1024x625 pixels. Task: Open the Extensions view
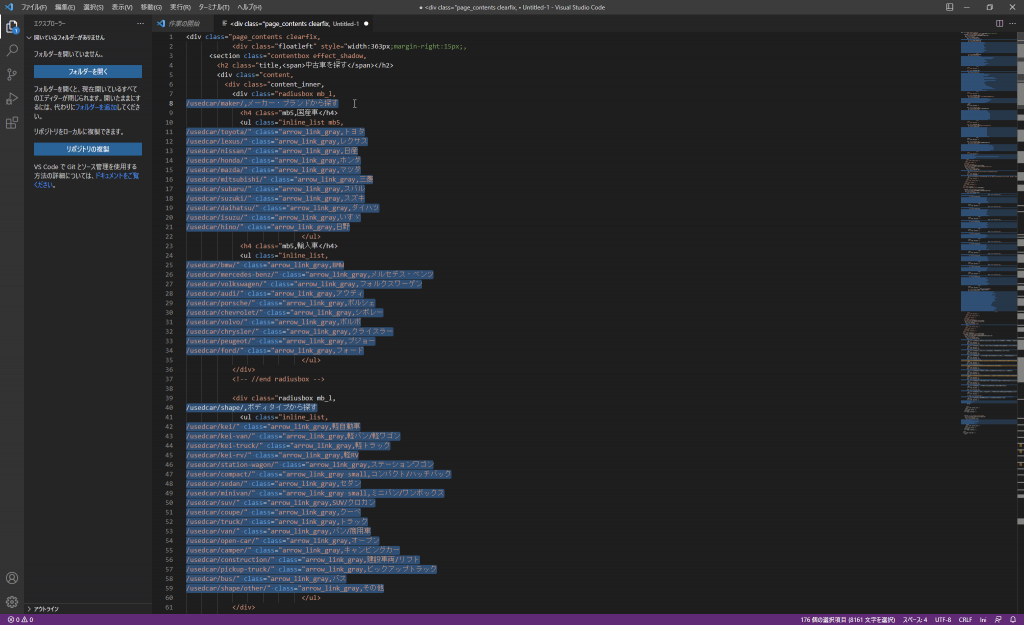click(x=12, y=123)
